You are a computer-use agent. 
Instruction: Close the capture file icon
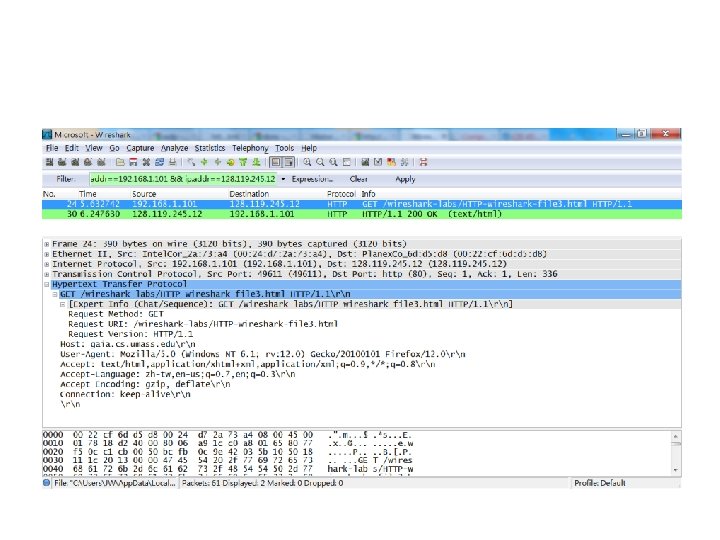click(146, 162)
